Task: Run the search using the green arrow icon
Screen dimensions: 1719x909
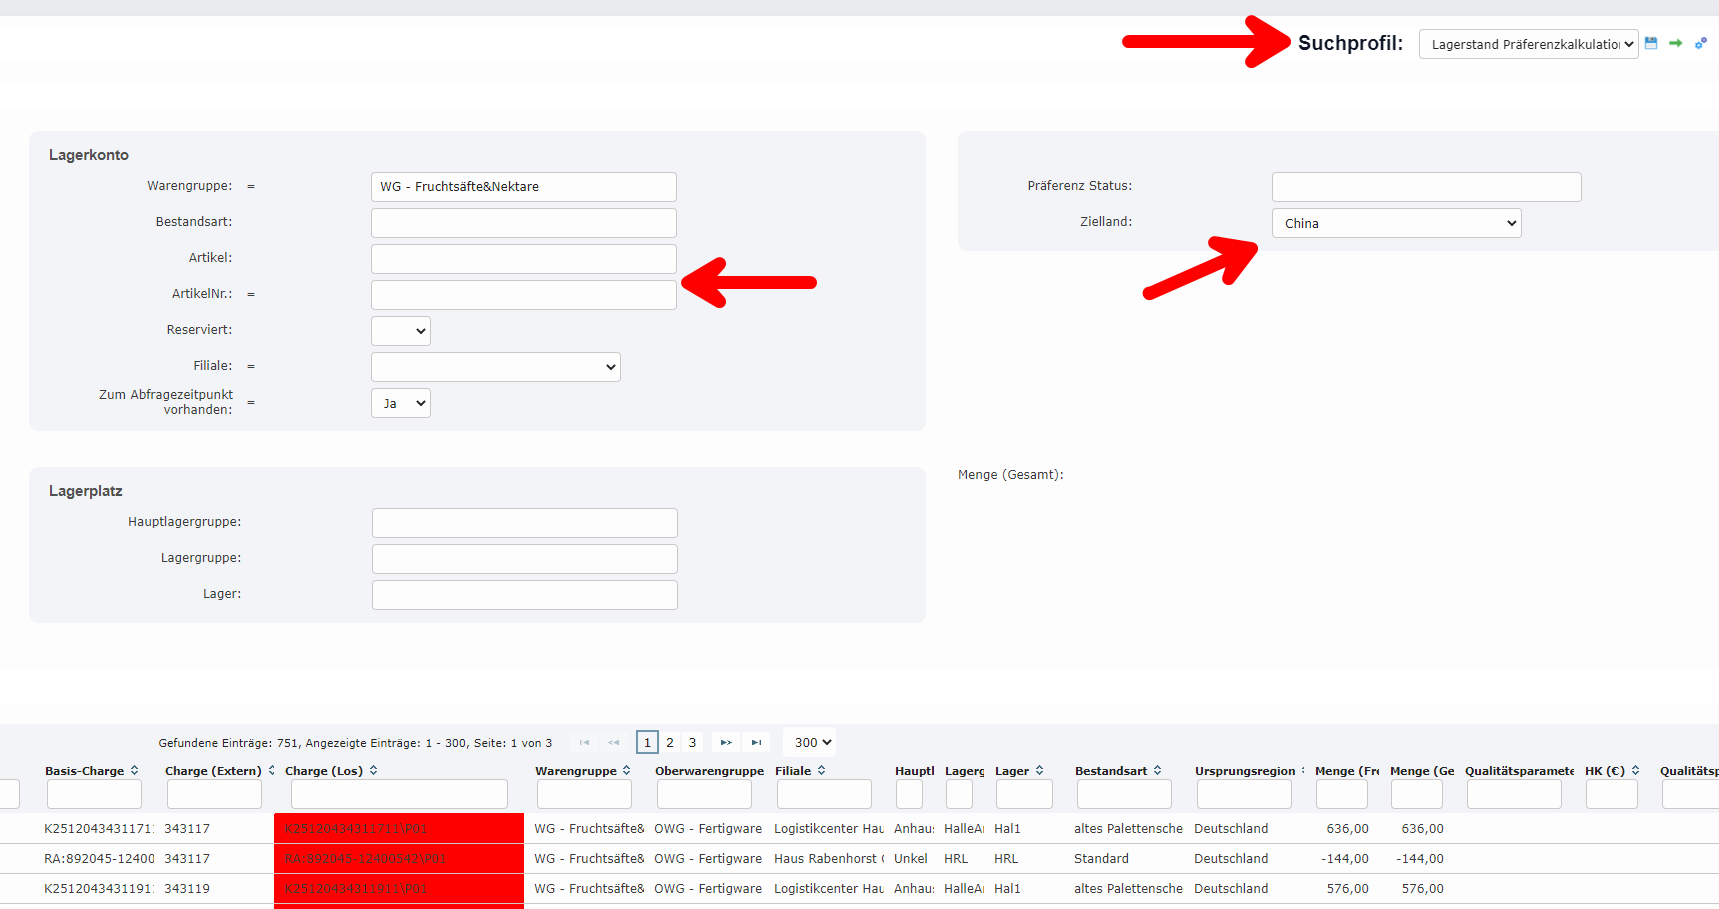Action: click(1675, 43)
